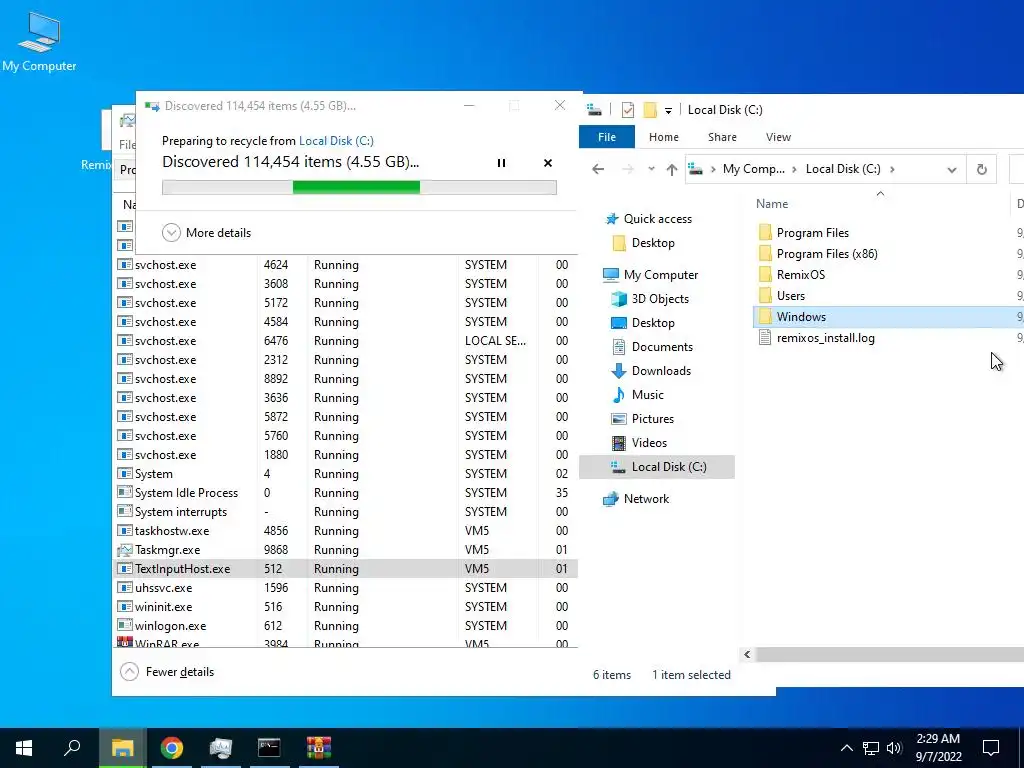Open the View ribbon tab
The width and height of the screenshot is (1024, 768).
click(778, 137)
